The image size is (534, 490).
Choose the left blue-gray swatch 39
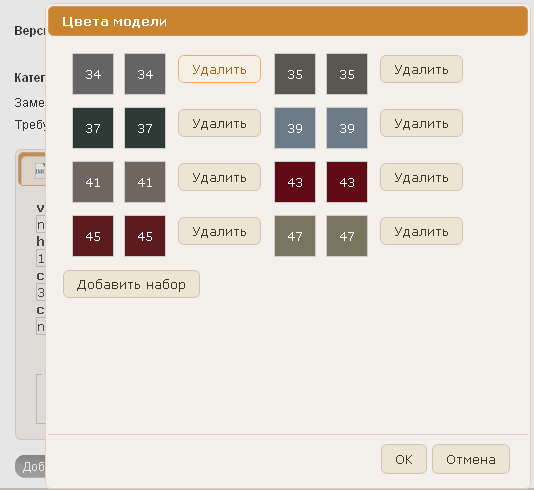click(x=295, y=128)
